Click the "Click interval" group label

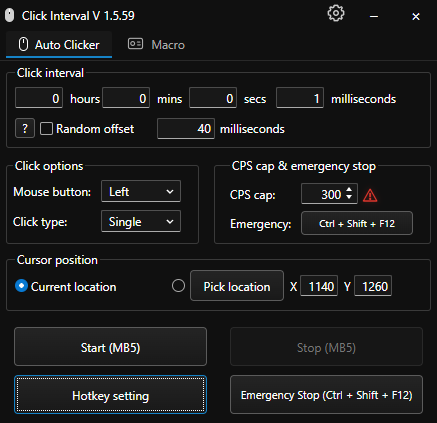(50, 73)
